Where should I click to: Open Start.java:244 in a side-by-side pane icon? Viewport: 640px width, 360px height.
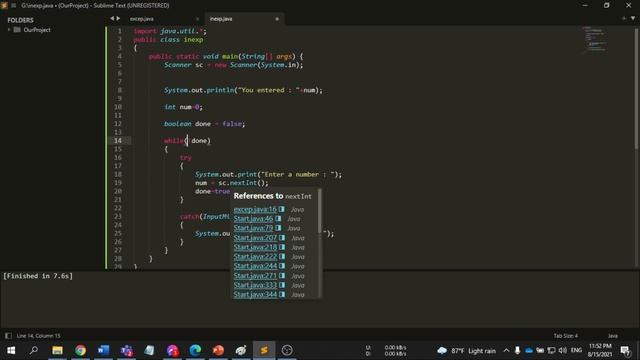point(282,266)
